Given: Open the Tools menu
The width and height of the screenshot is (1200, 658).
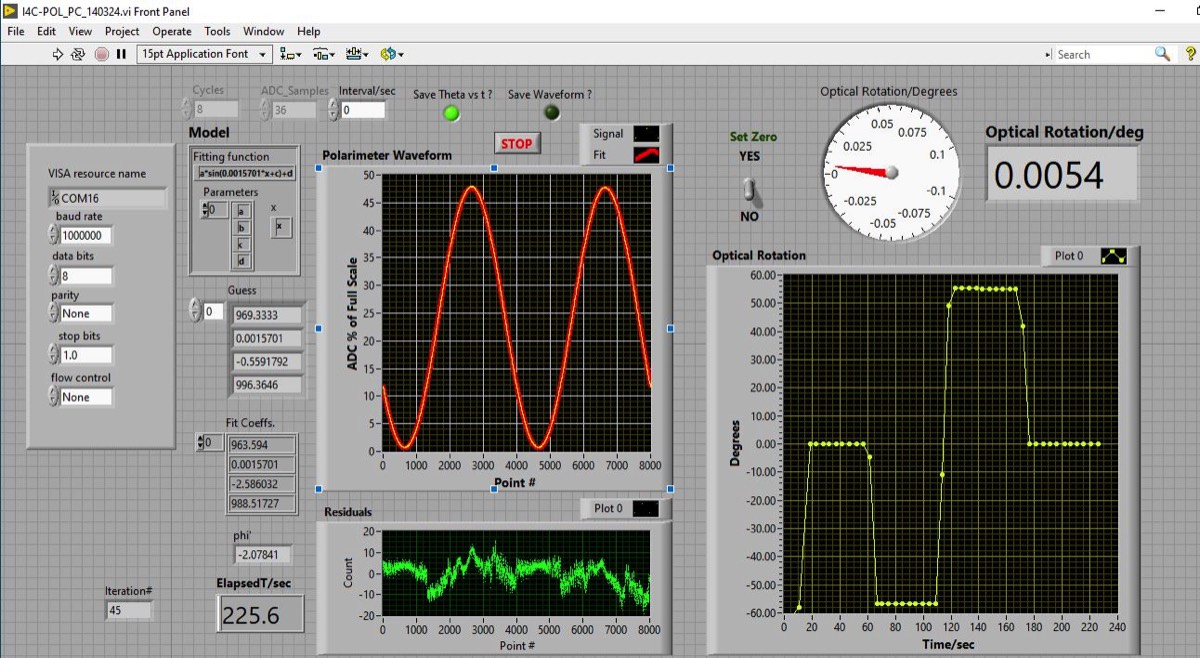Looking at the screenshot, I should tap(217, 32).
